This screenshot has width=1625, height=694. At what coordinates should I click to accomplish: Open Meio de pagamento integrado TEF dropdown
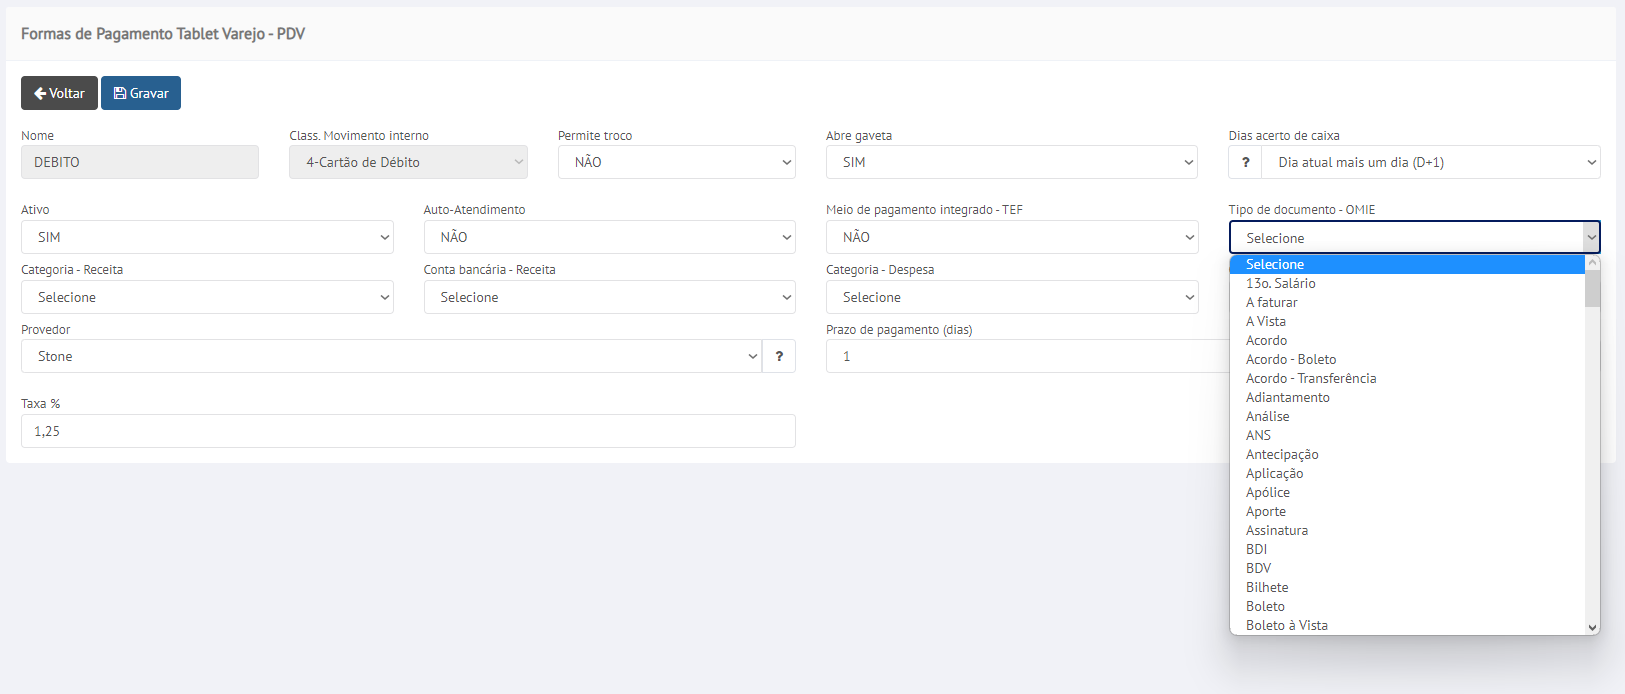(x=1011, y=237)
